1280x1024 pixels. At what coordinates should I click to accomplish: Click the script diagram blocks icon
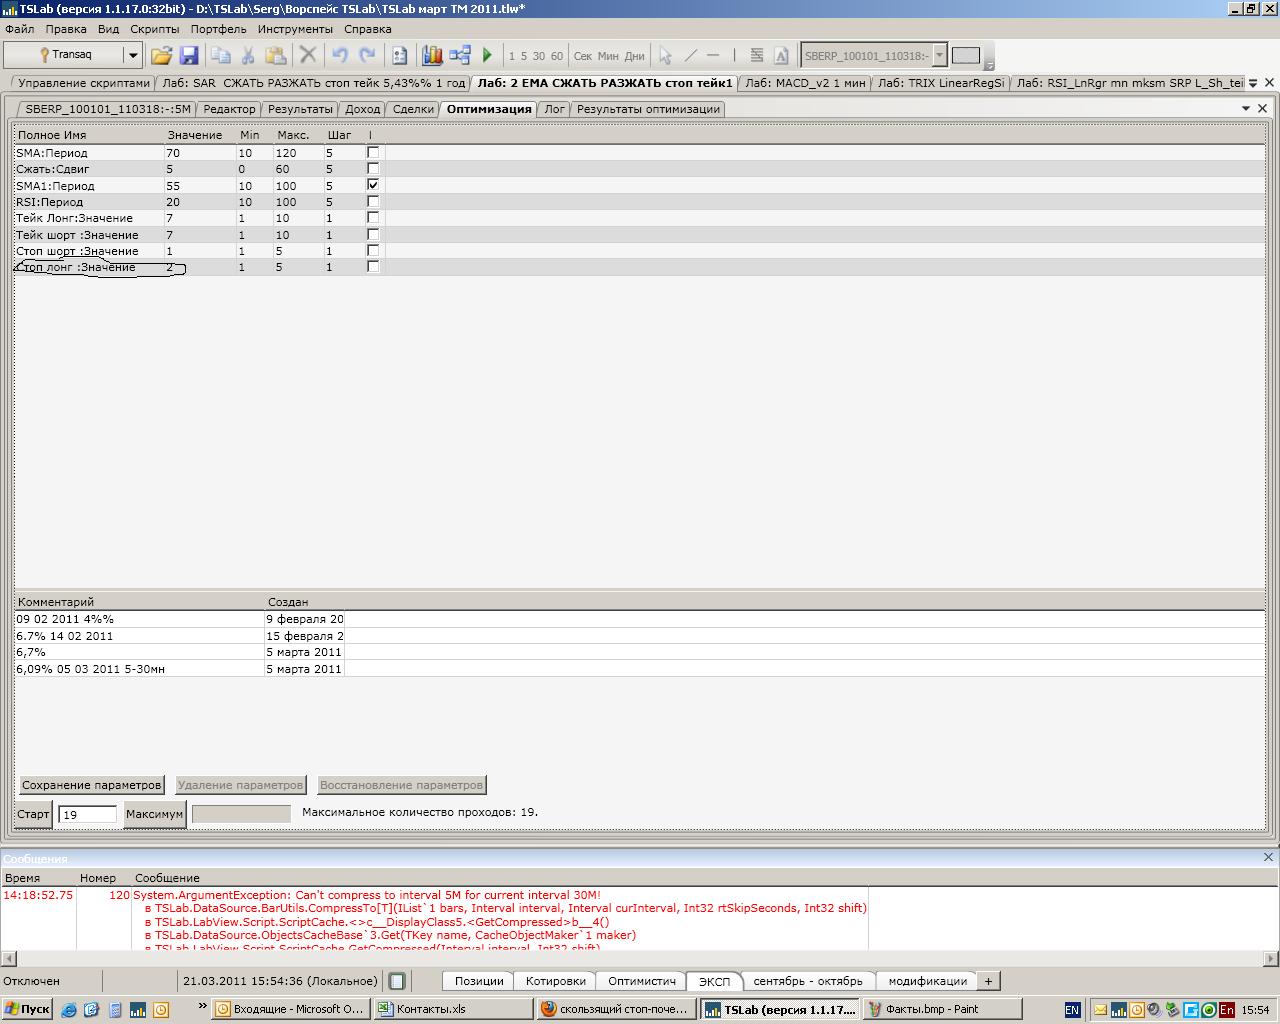tap(460, 56)
